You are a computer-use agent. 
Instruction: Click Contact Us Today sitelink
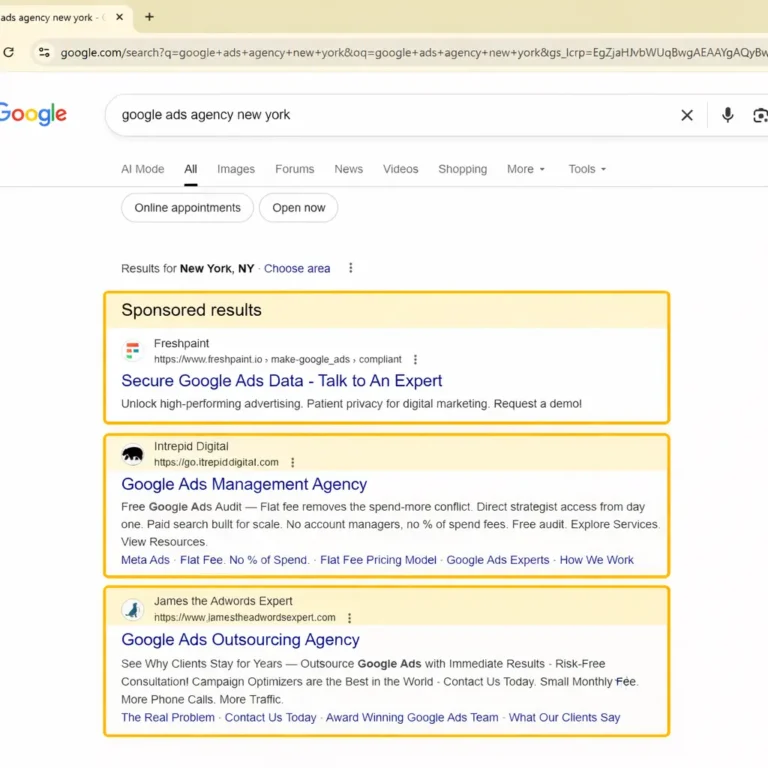(270, 718)
